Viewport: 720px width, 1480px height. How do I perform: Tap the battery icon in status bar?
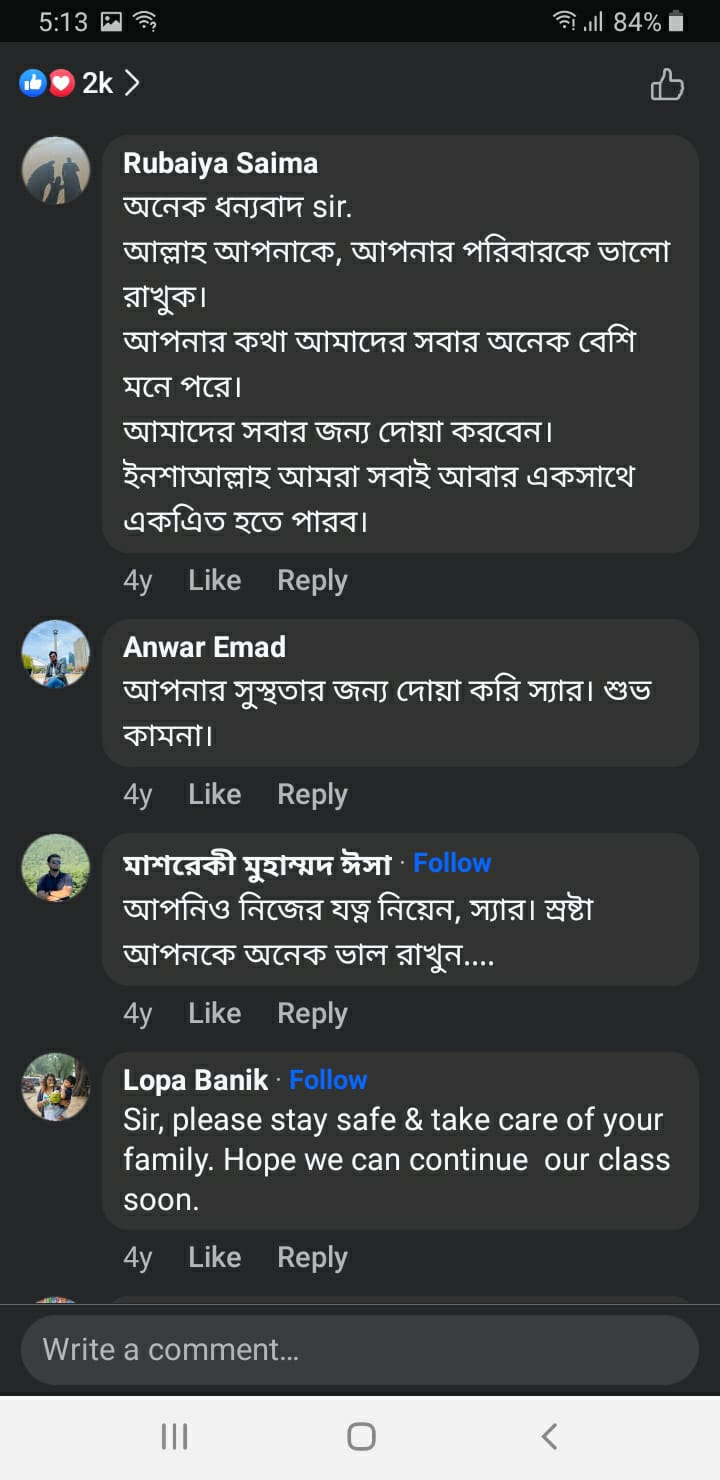[x=677, y=21]
